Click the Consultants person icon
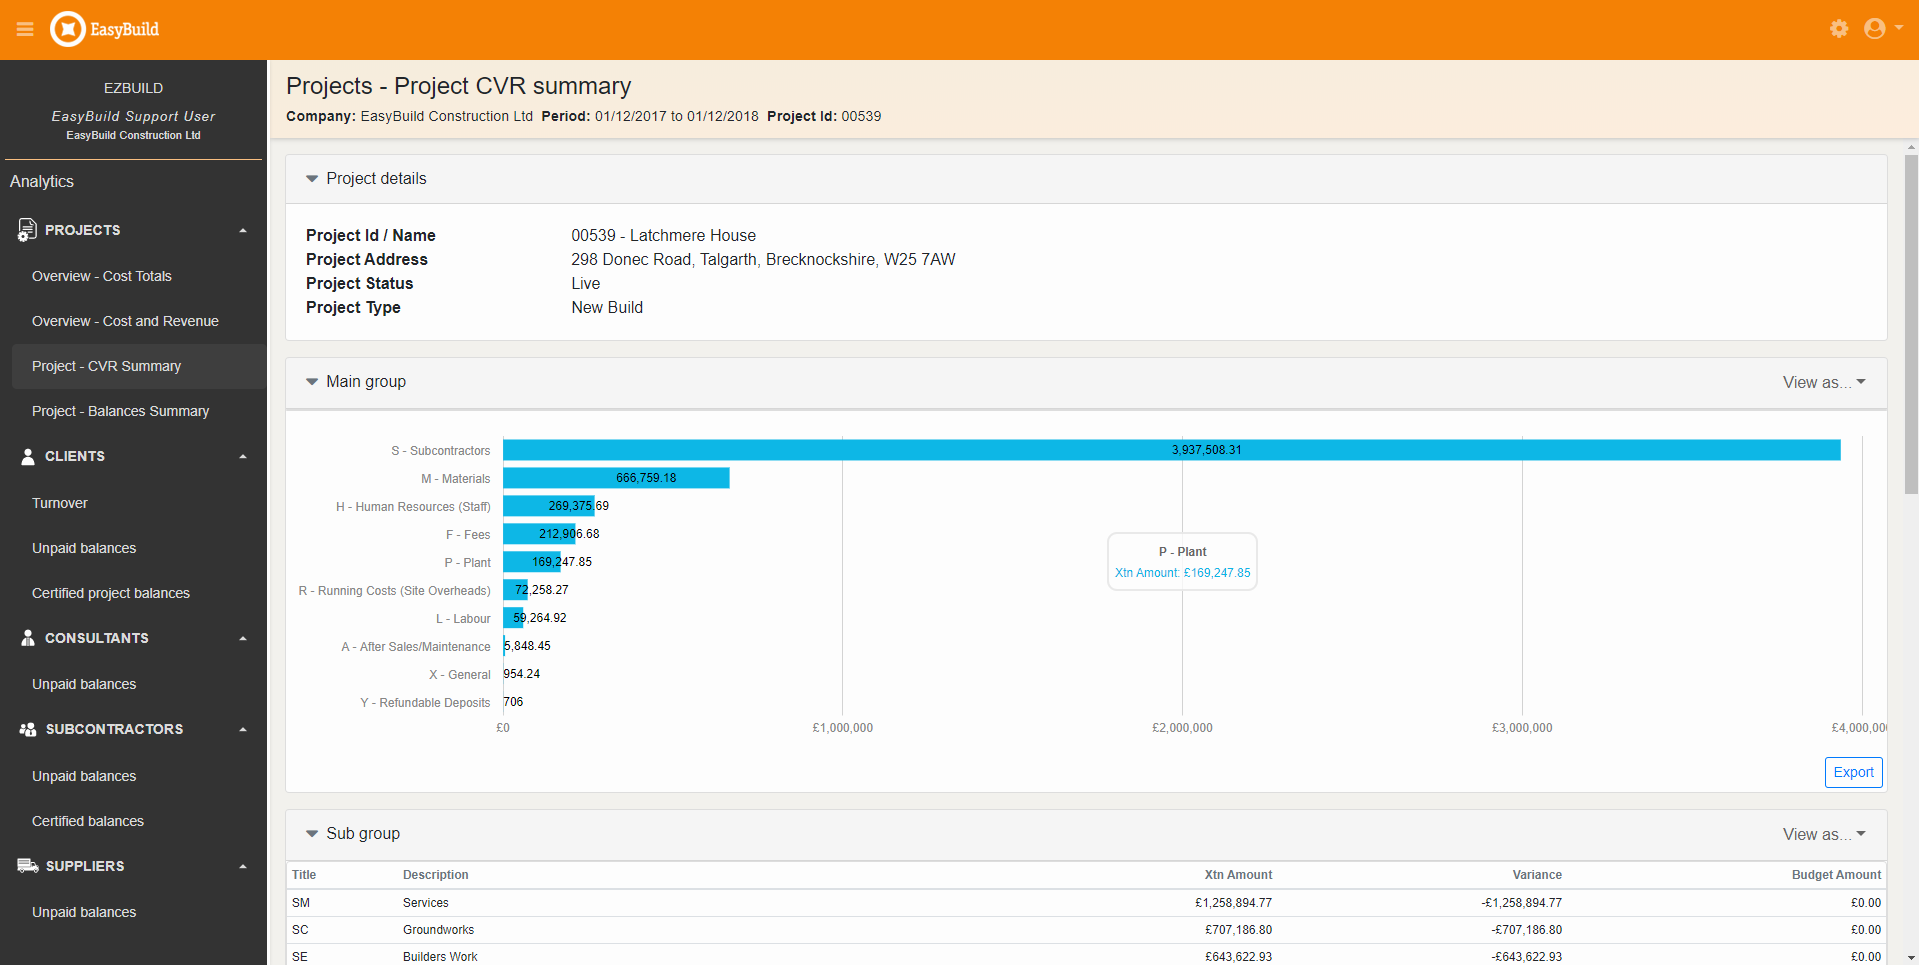The width and height of the screenshot is (1919, 965). [x=28, y=638]
